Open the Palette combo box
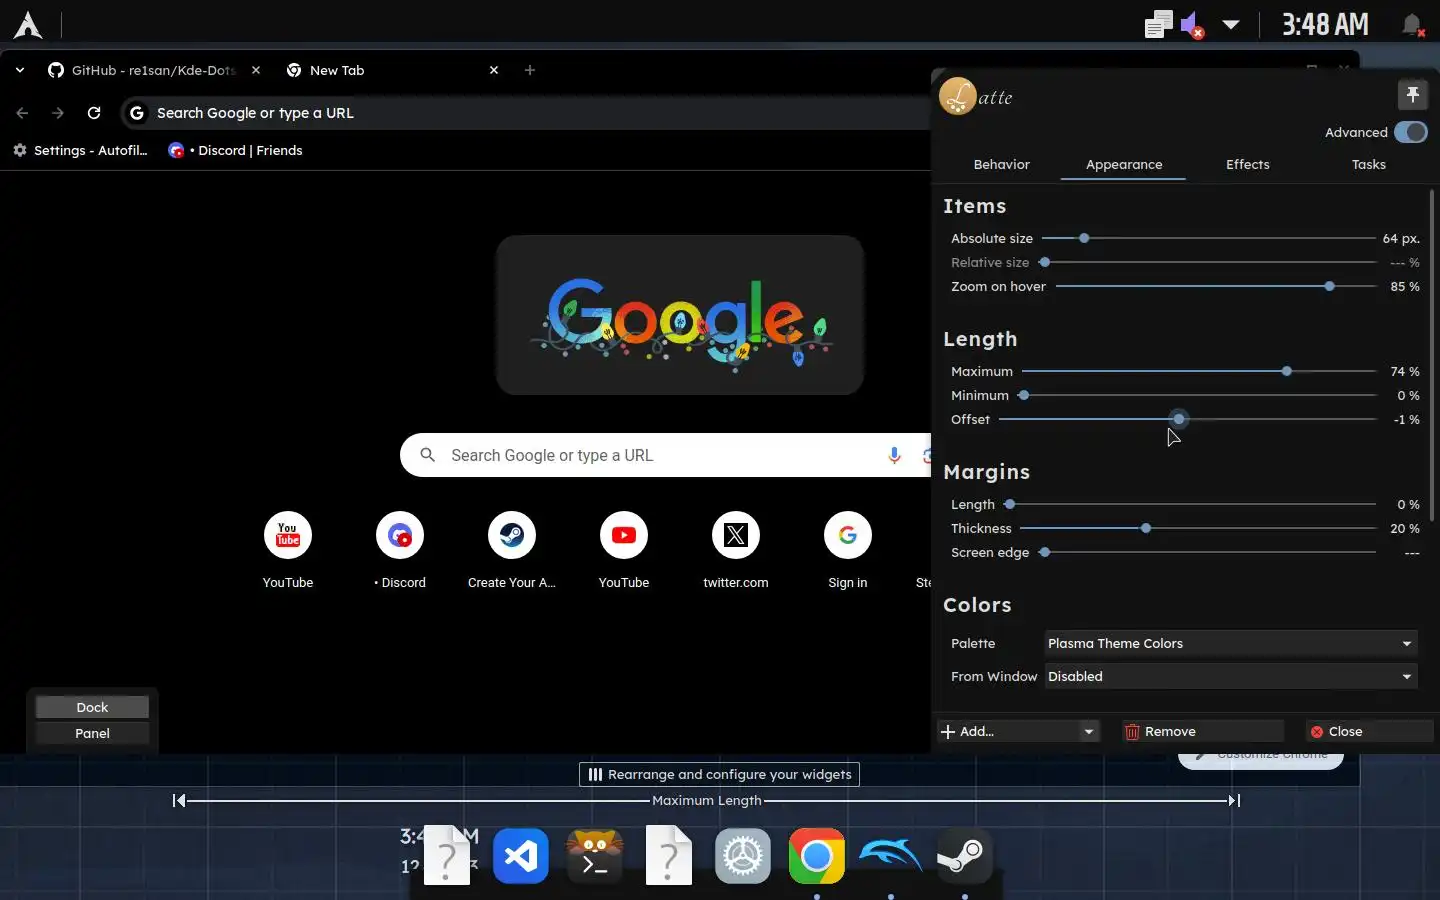This screenshot has width=1440, height=900. pos(1231,643)
